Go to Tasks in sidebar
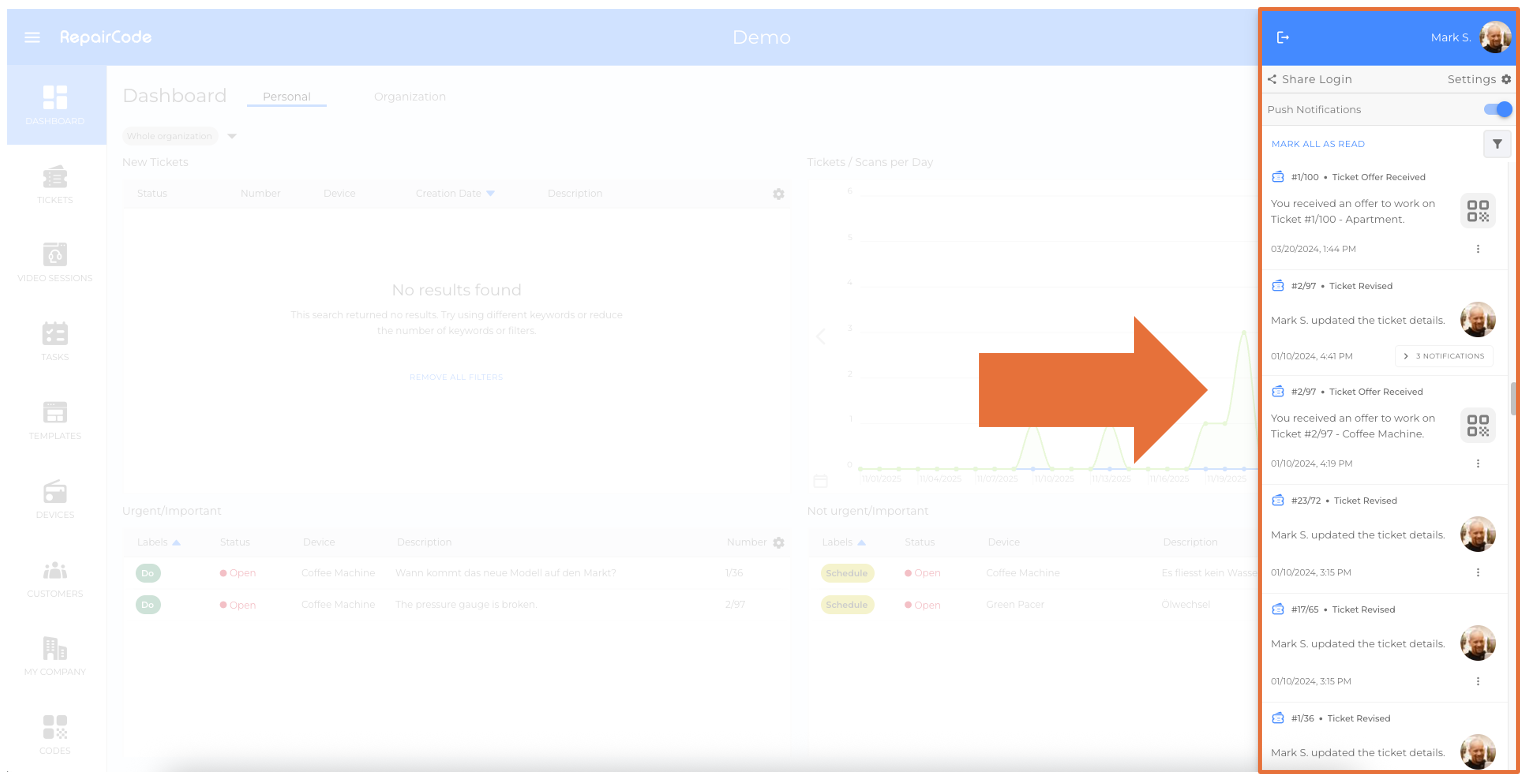This screenshot has width=1525, height=778. tap(55, 341)
